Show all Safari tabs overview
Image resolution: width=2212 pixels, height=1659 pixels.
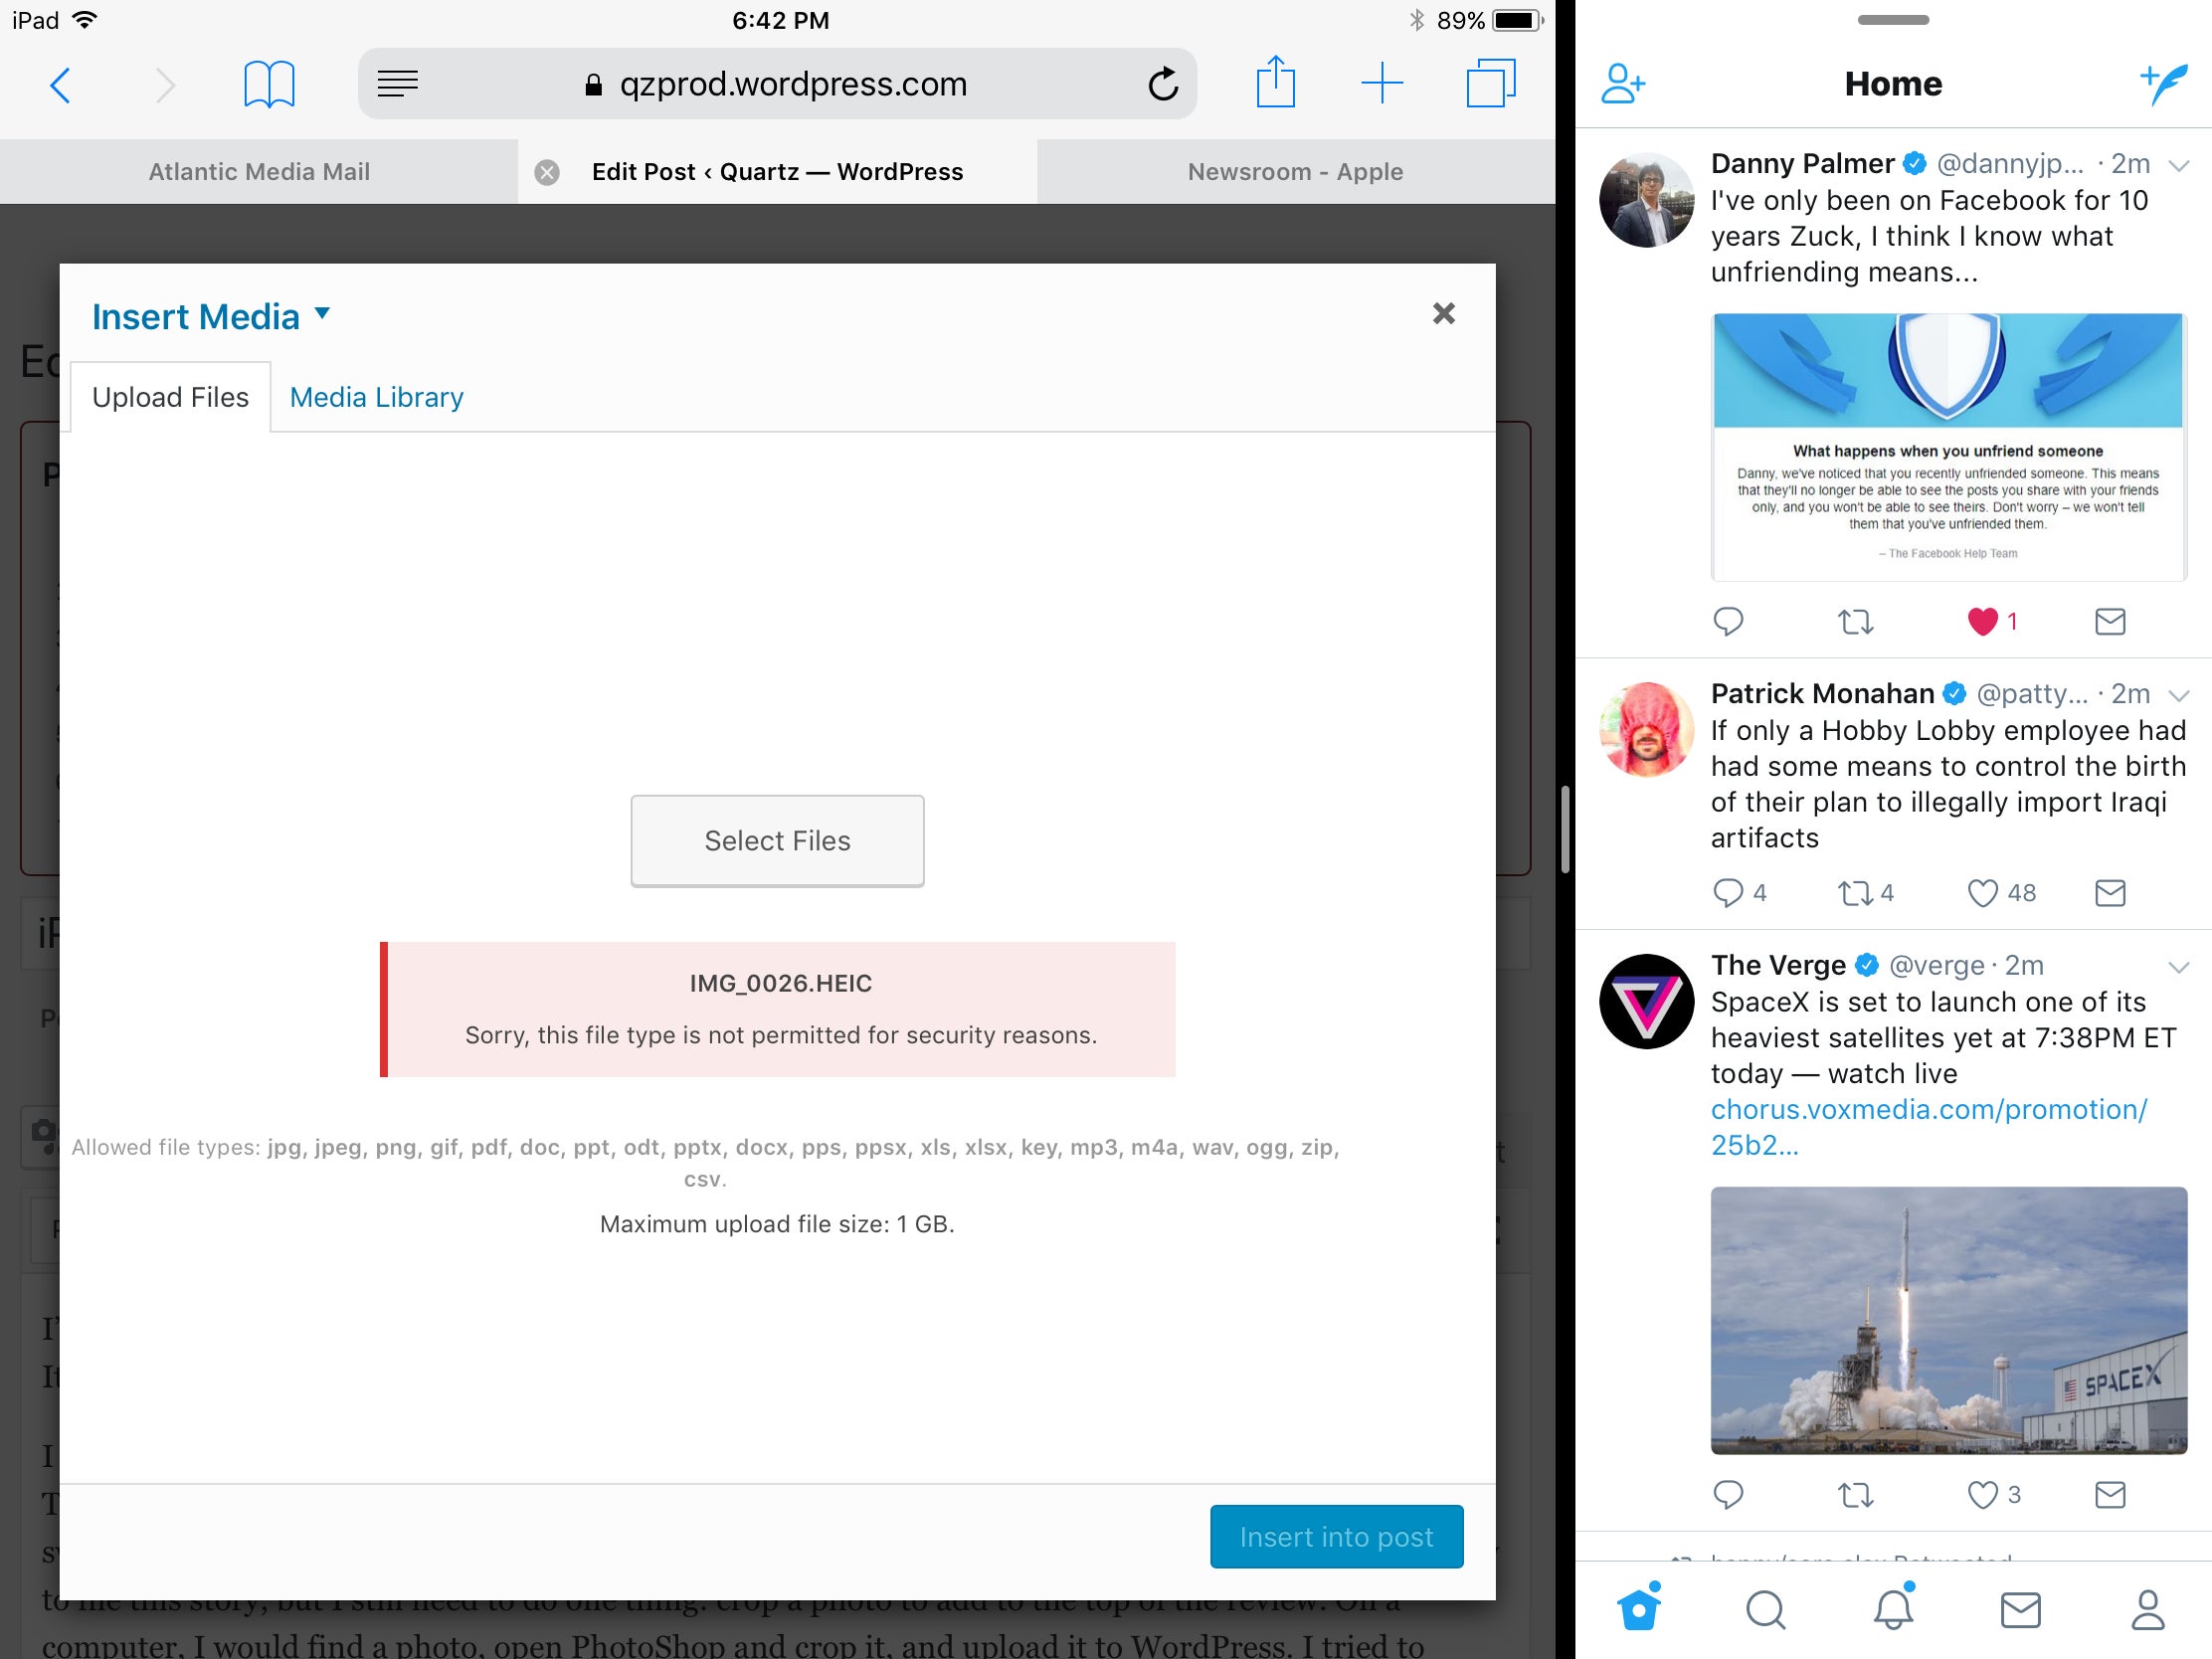pyautogui.click(x=1490, y=83)
